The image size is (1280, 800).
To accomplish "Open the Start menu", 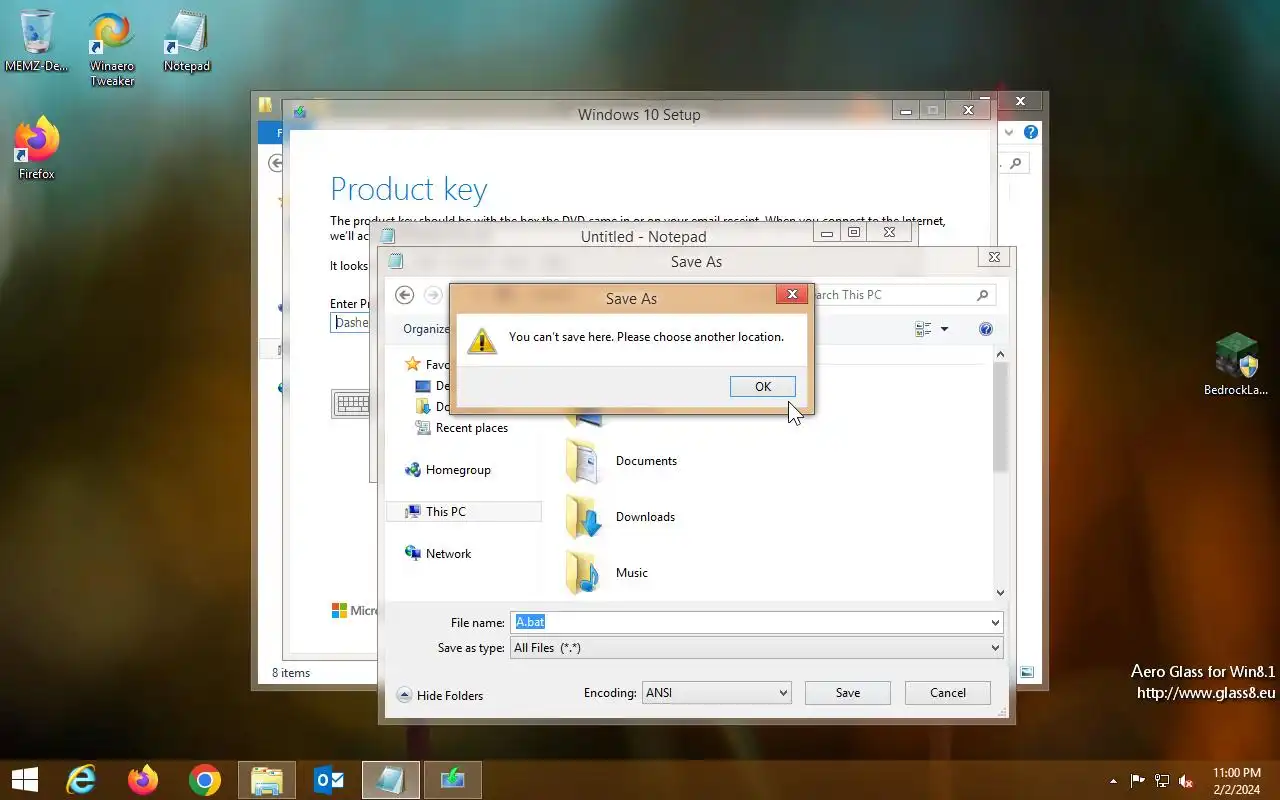I will tap(25, 780).
